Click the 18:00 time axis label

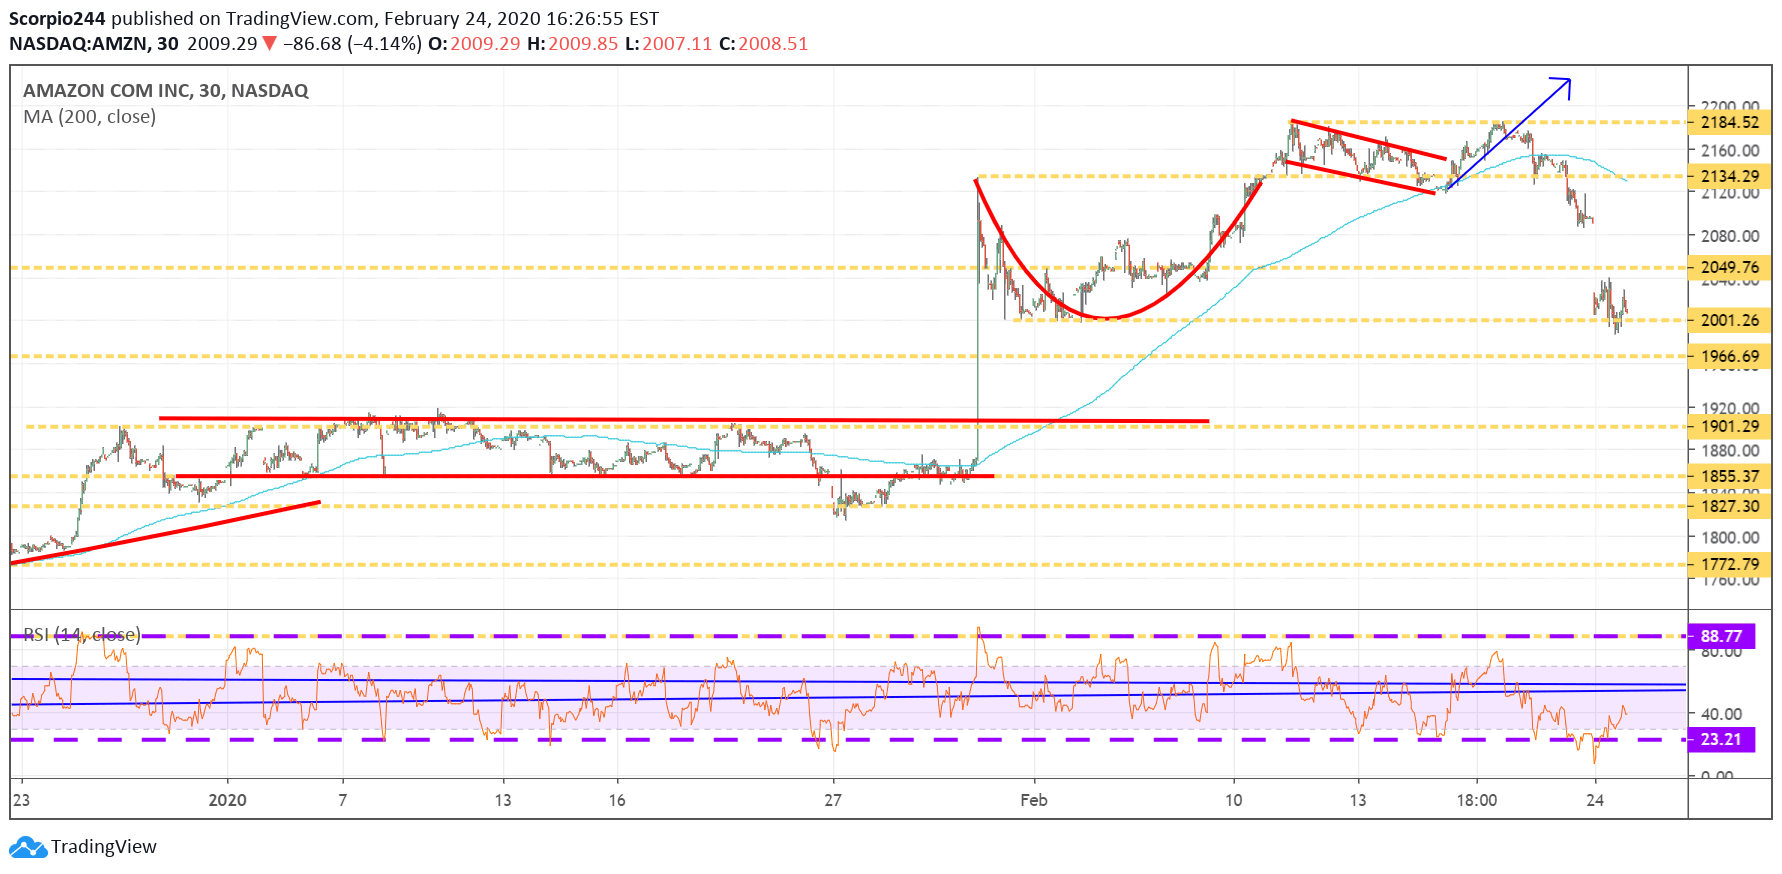tap(1477, 800)
